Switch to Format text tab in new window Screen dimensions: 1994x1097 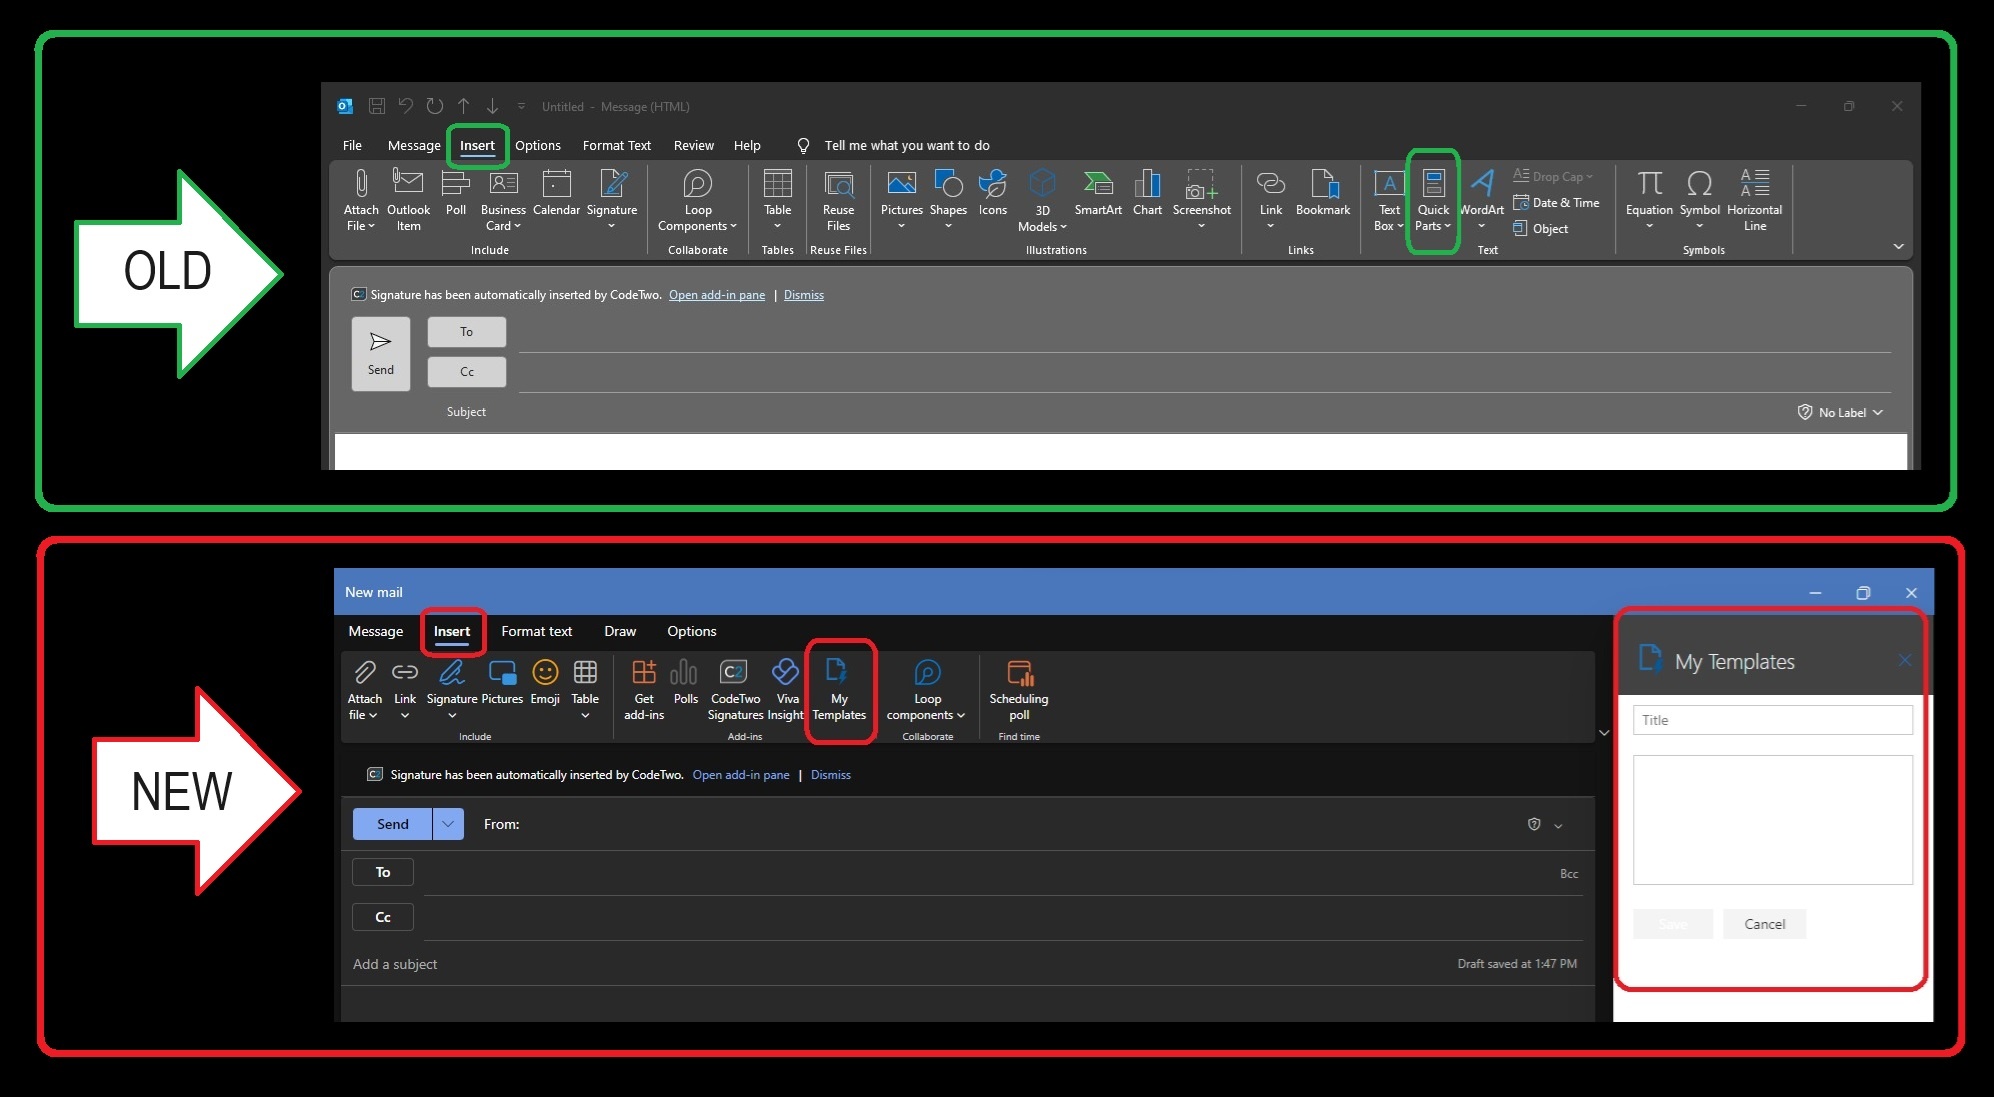pos(537,631)
